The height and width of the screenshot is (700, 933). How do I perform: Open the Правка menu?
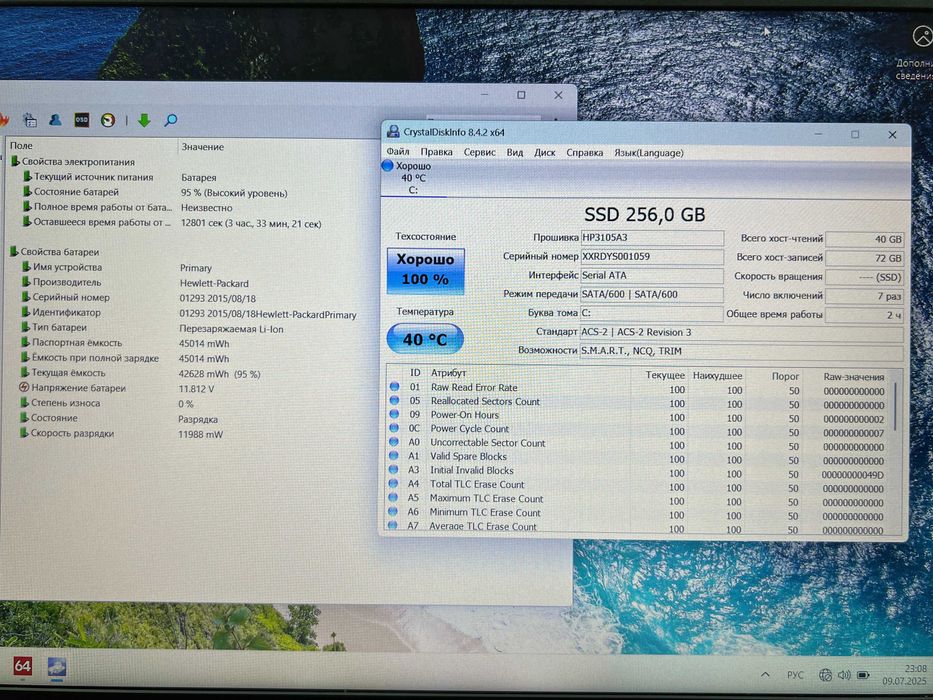tap(437, 152)
